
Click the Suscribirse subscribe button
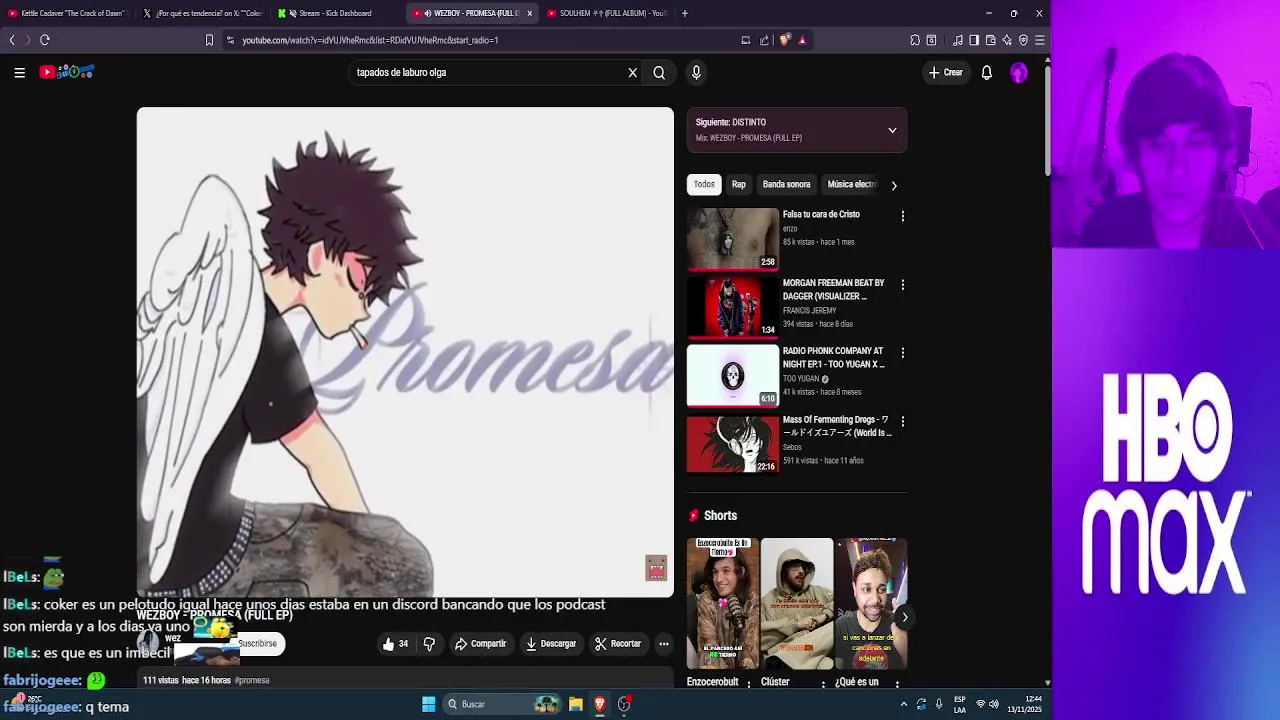coord(257,643)
